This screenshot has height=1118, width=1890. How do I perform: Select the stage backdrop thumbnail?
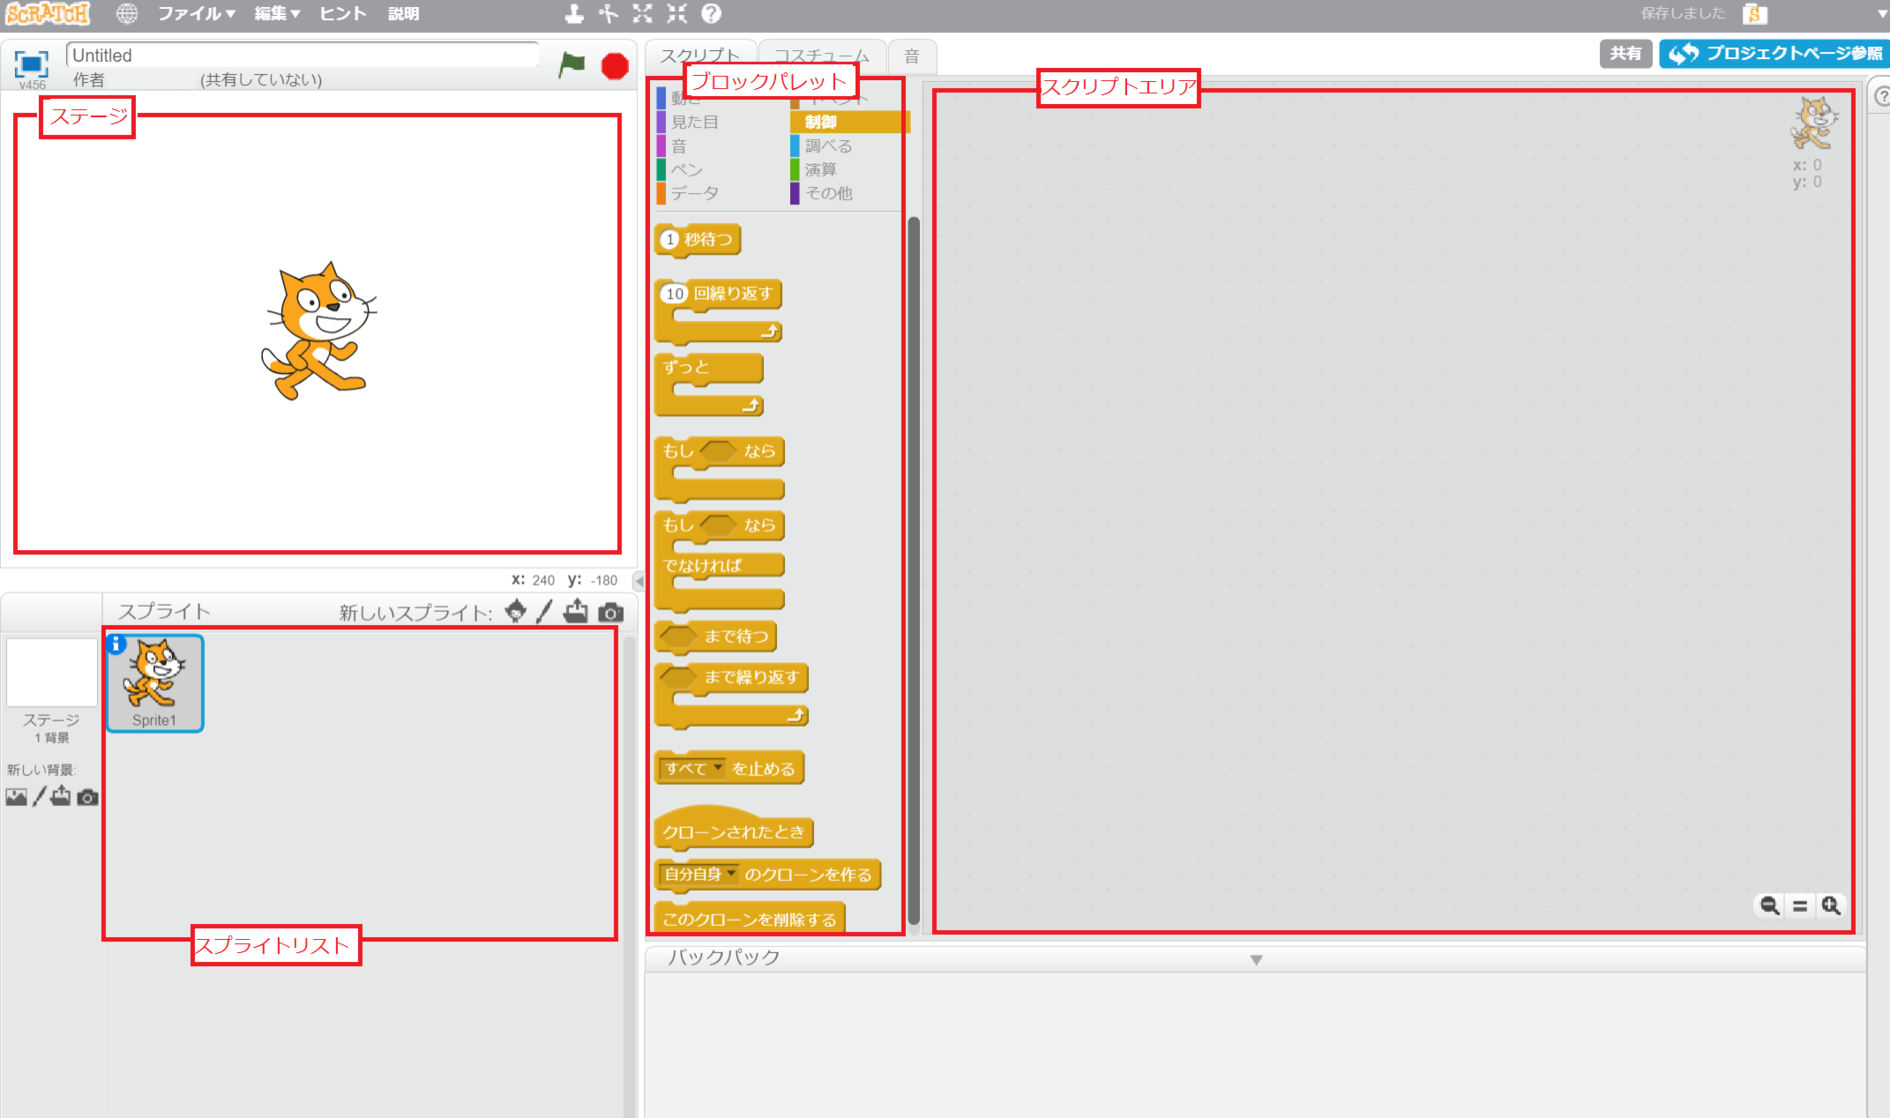click(52, 674)
